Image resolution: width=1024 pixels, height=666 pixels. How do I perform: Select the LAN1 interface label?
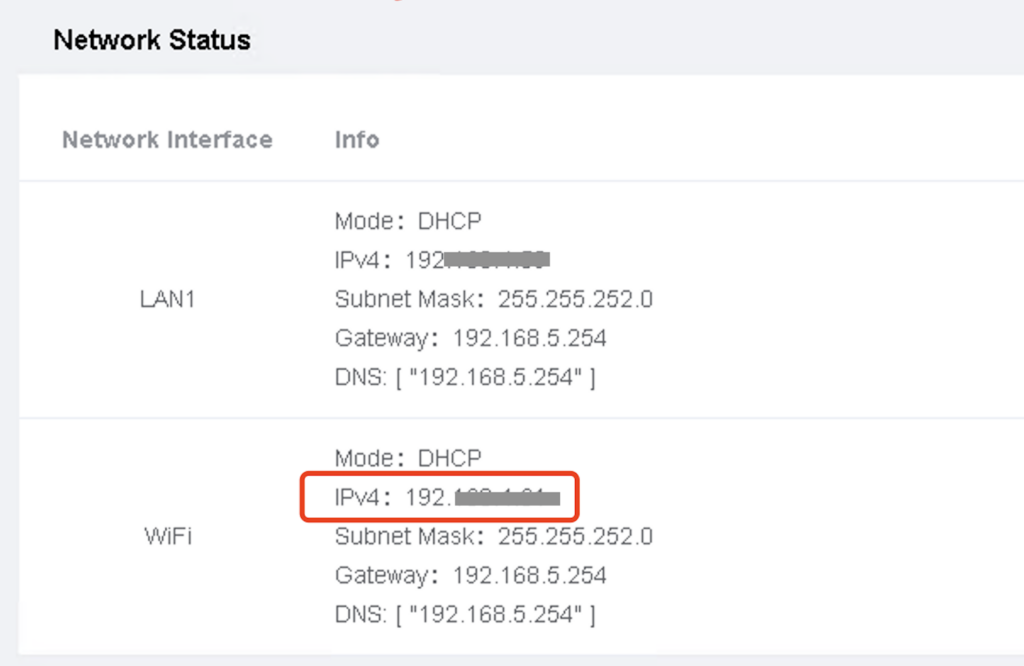[167, 299]
